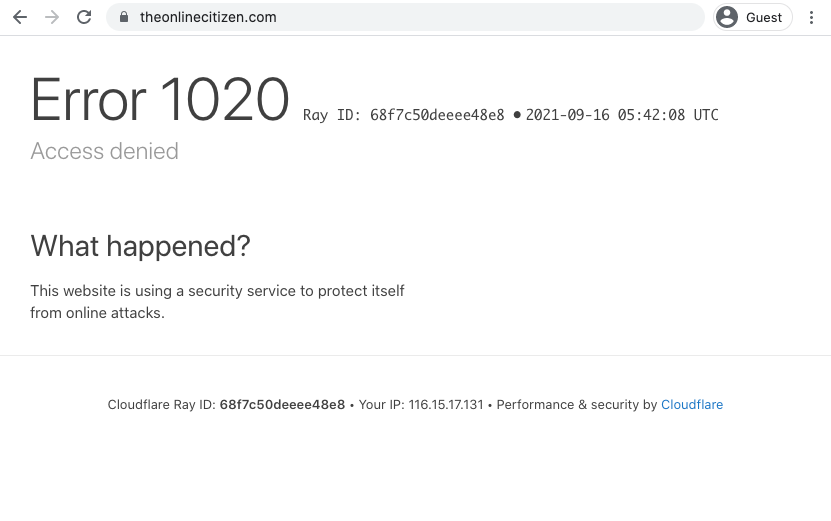Click the horizontal divider above the footer
The height and width of the screenshot is (521, 831).
(415, 355)
